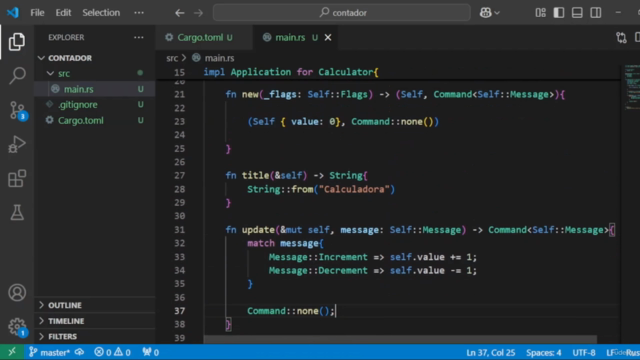640x360 pixels.
Task: Click the horizontal editor scrollbar
Action: [x=400, y=340]
